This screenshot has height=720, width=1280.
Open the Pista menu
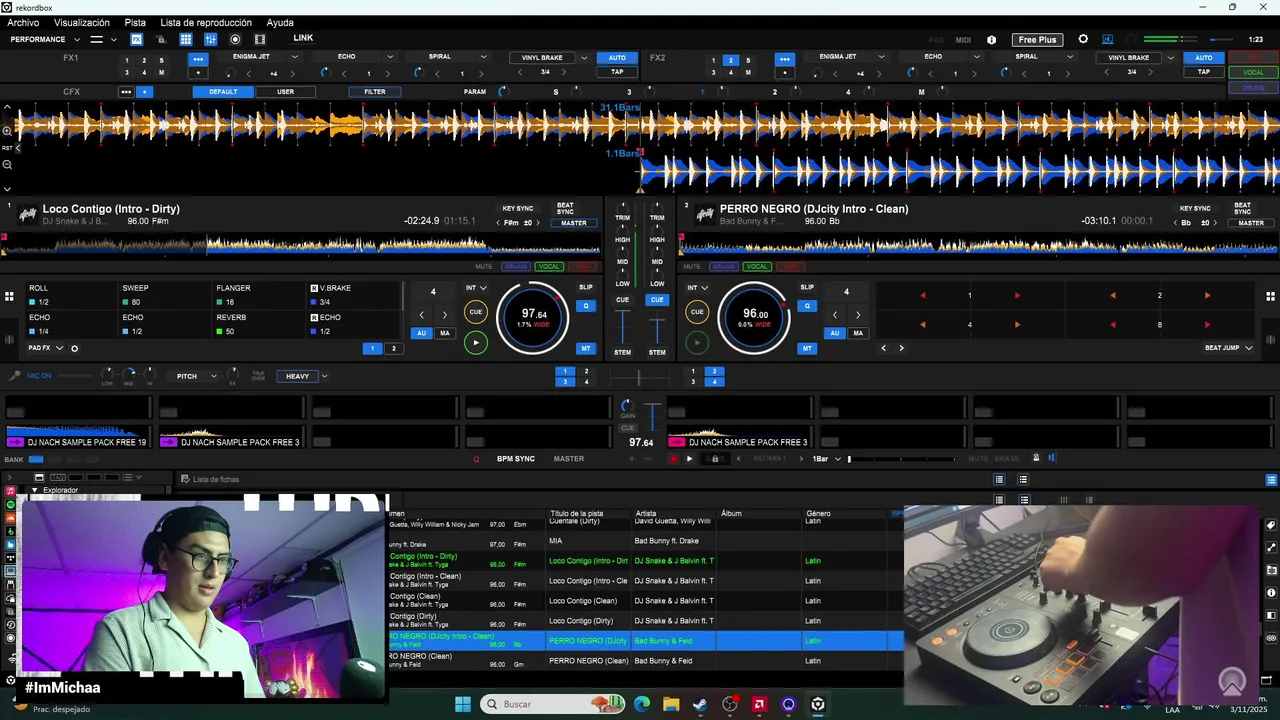point(135,22)
